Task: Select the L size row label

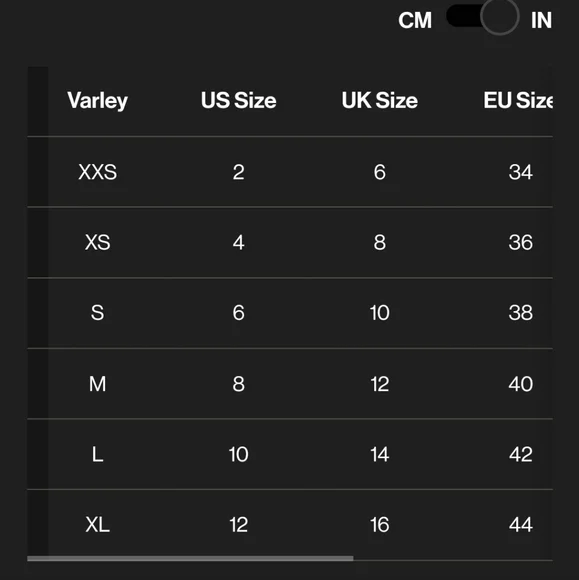Action: [98, 454]
